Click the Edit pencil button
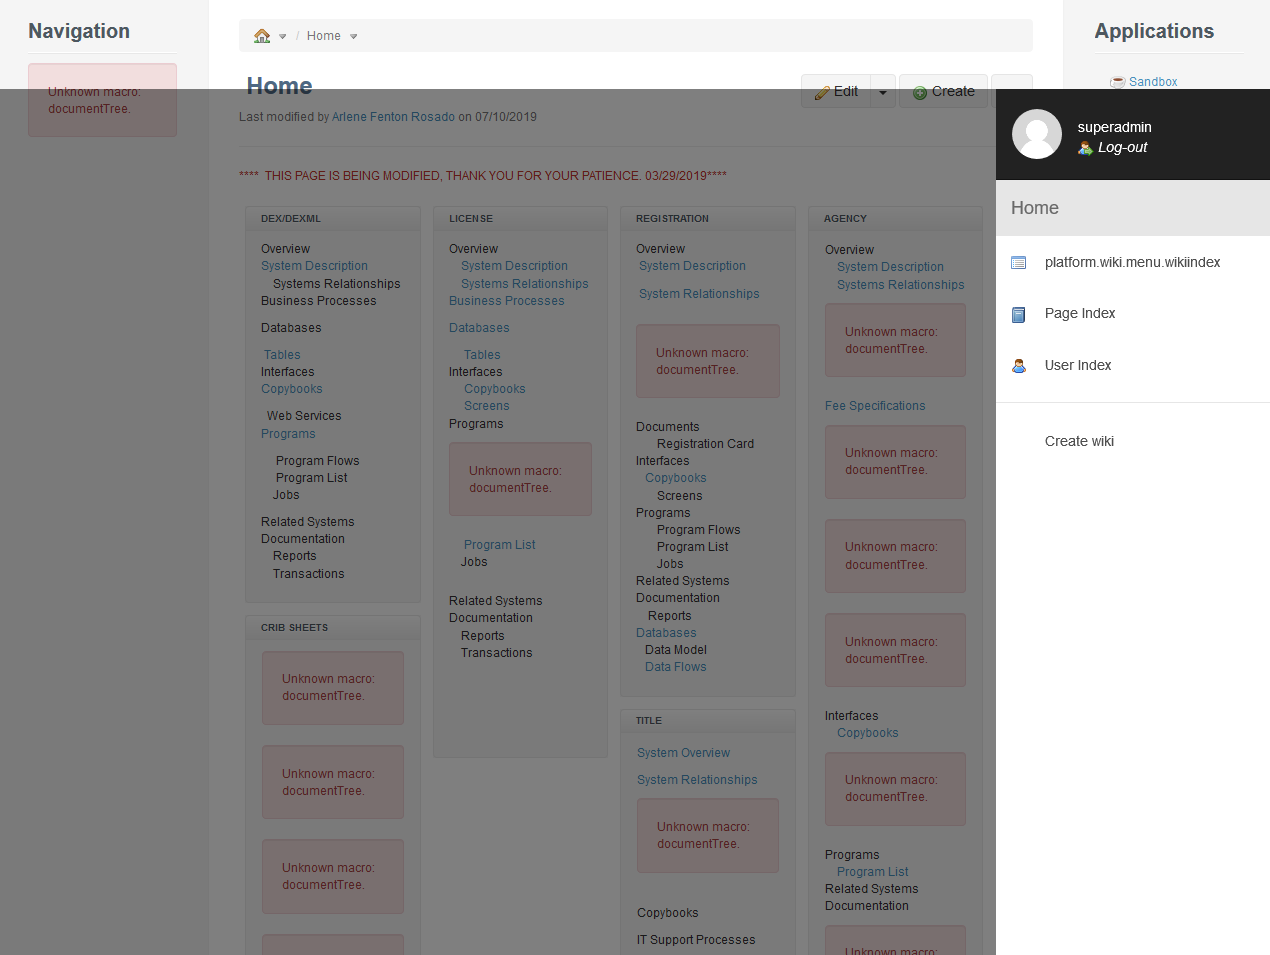This screenshot has width=1270, height=955. [x=836, y=91]
